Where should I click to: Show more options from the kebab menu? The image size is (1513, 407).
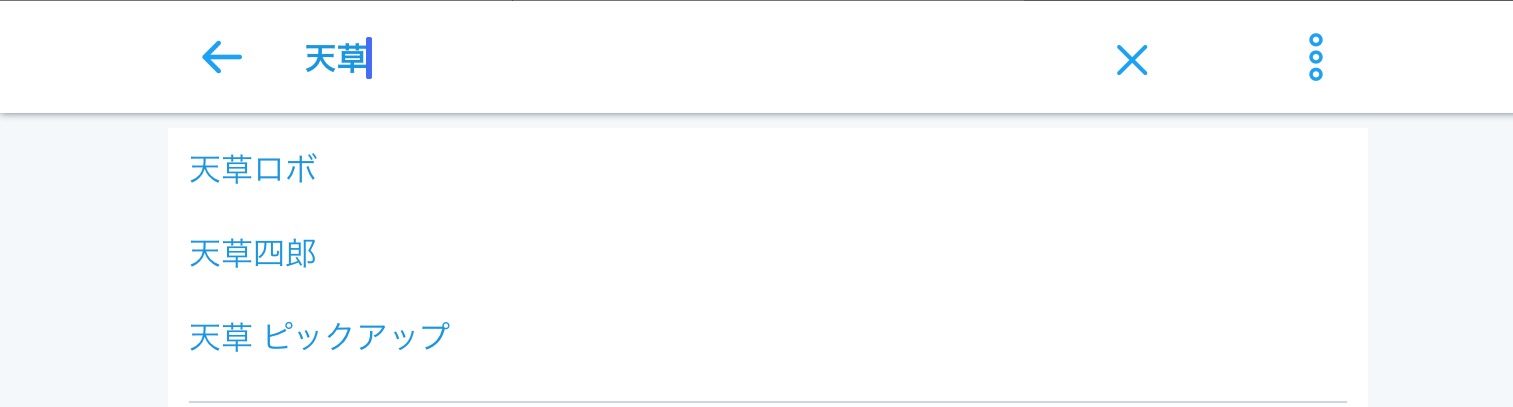[x=1315, y=58]
